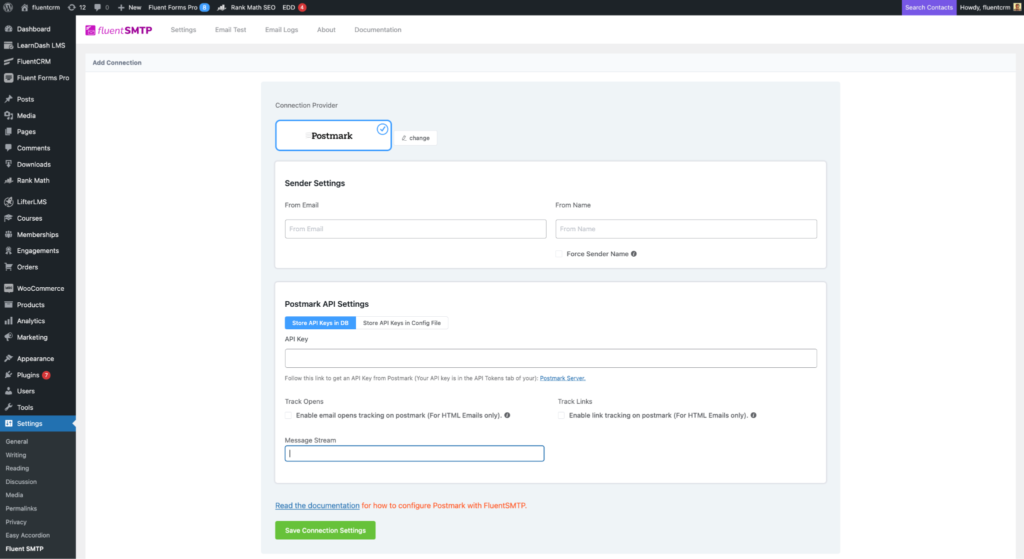Click the FluentSMTP logo
The height and width of the screenshot is (559, 1024).
[x=119, y=30]
